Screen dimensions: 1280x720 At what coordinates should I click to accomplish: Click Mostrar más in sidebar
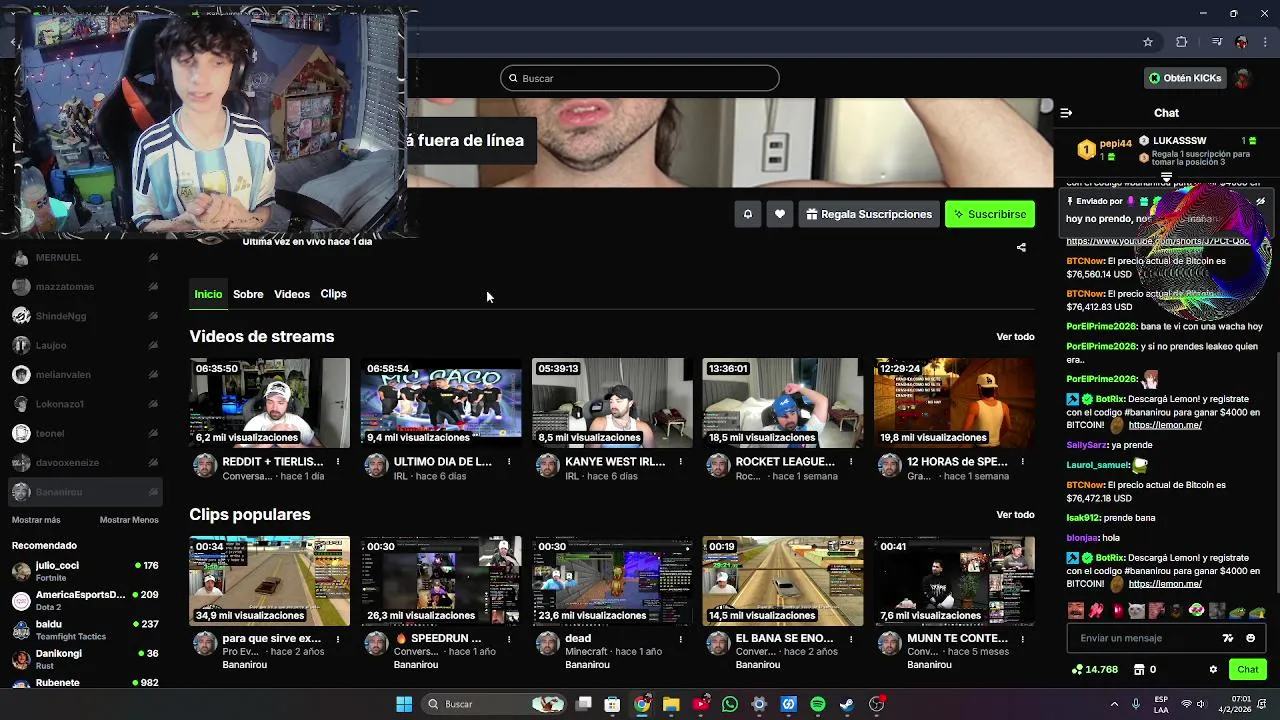(x=36, y=520)
